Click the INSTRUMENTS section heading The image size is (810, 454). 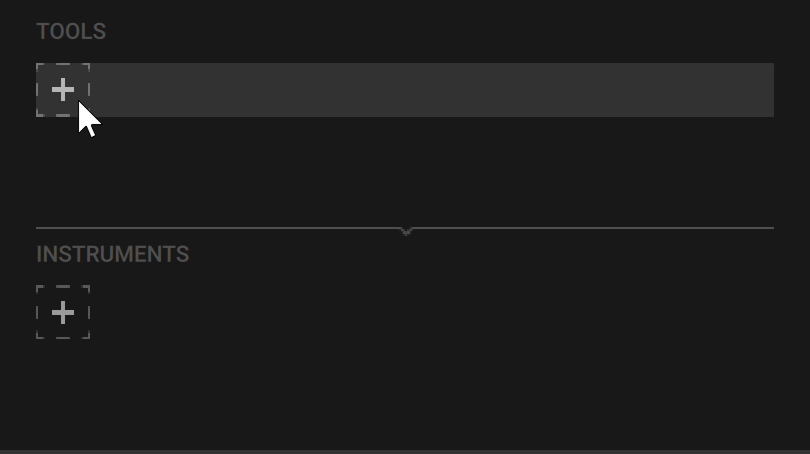[112, 255]
